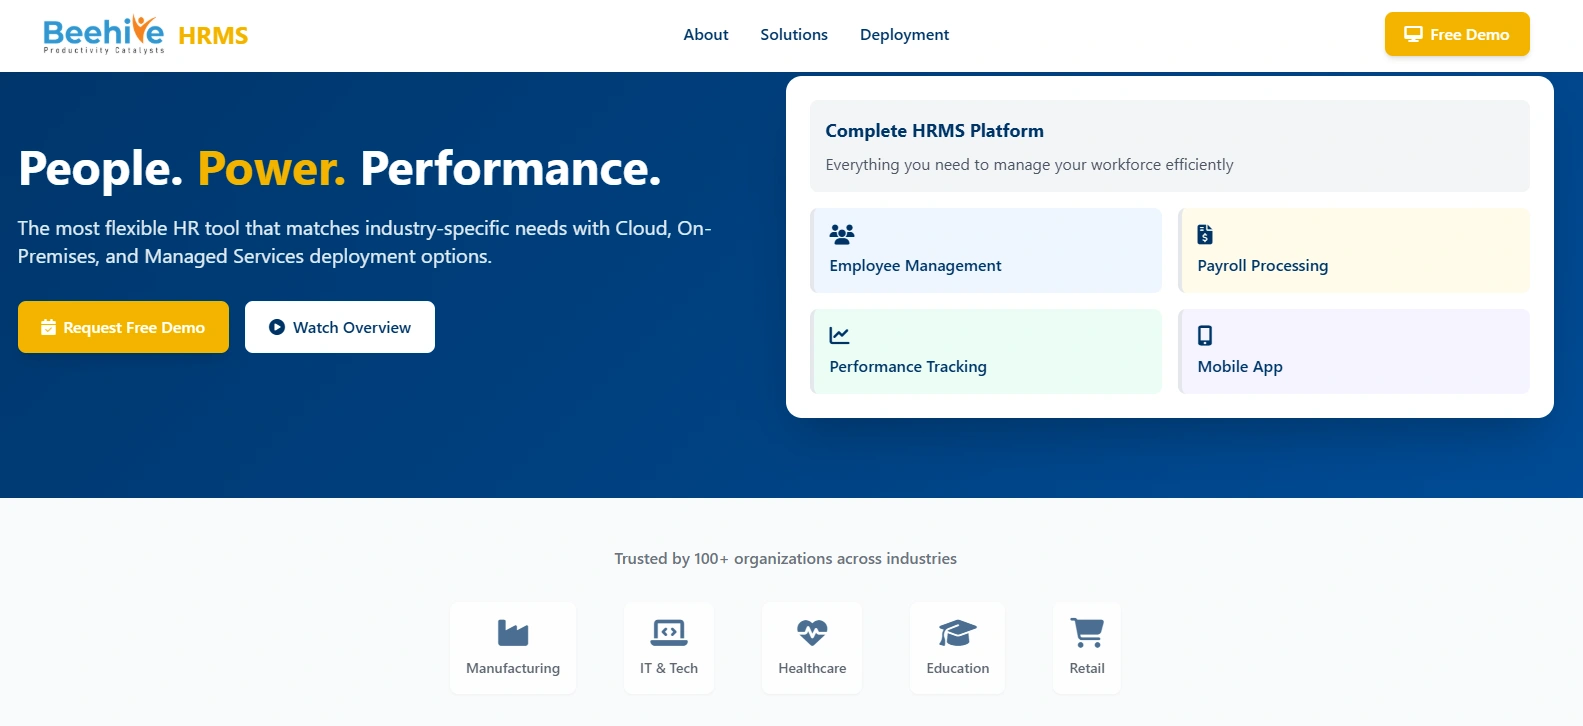Select the Manufacturing industry label
The image size is (1583, 726).
513,668
